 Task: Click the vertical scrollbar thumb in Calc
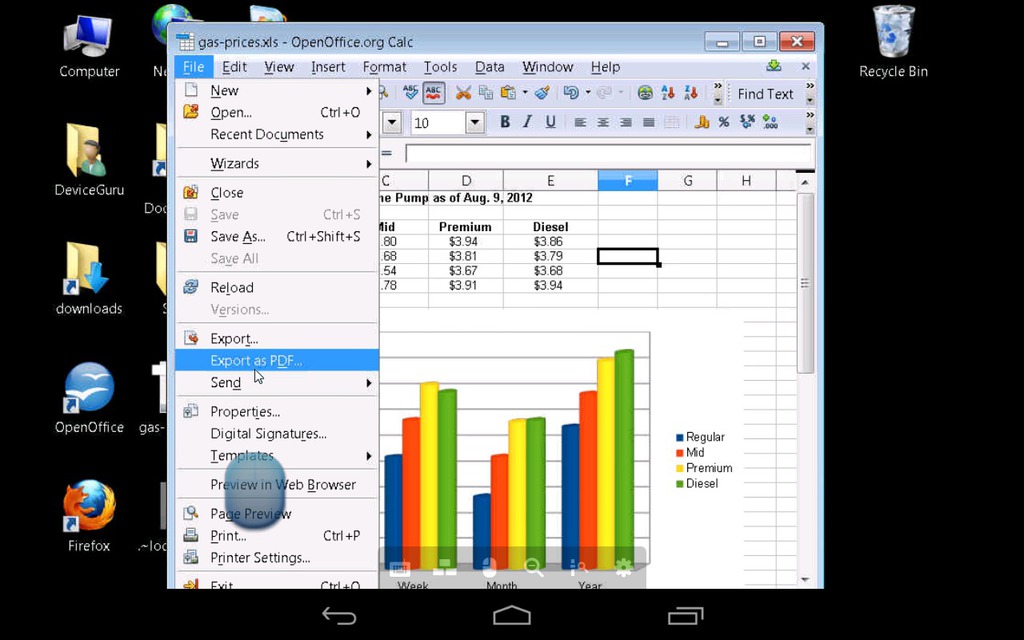(x=805, y=283)
